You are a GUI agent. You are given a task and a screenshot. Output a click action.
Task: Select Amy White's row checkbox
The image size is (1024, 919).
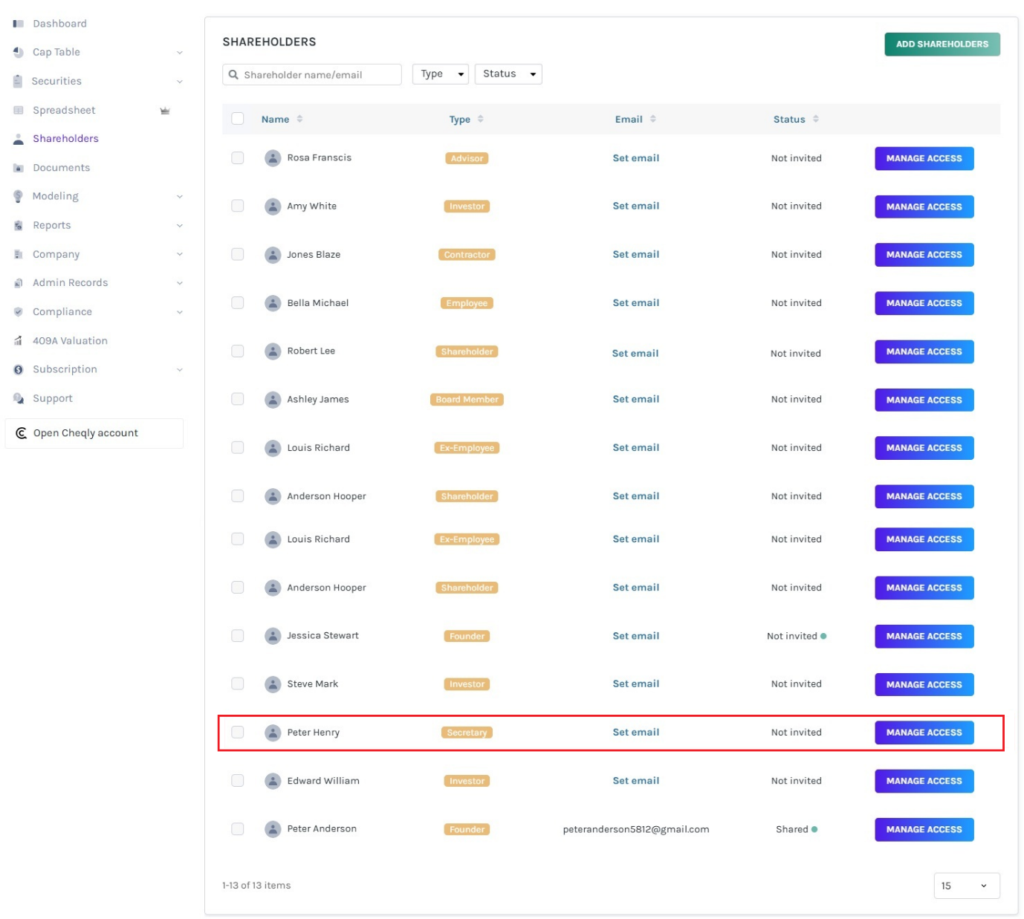click(x=237, y=206)
